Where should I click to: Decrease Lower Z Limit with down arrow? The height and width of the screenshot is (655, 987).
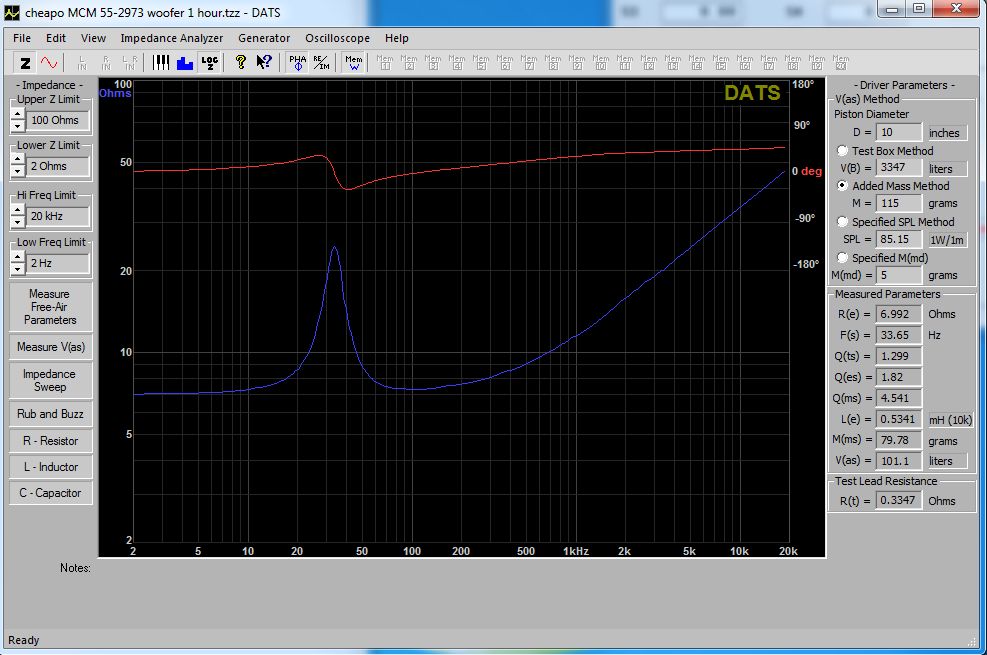click(x=18, y=172)
